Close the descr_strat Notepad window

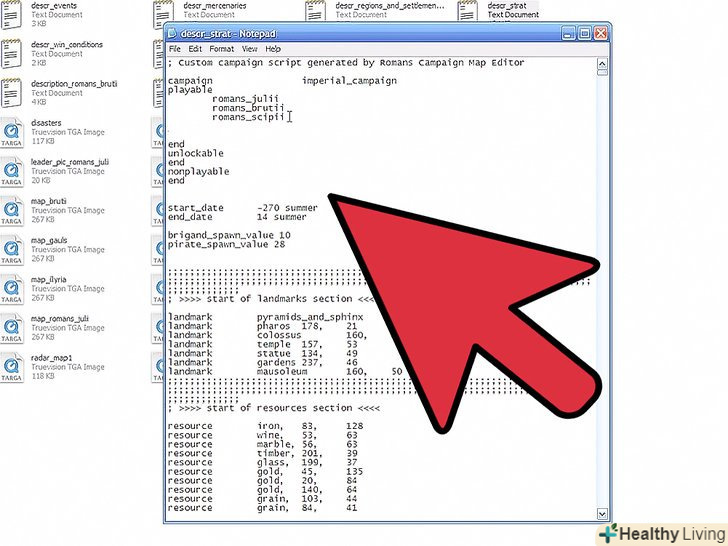click(601, 33)
